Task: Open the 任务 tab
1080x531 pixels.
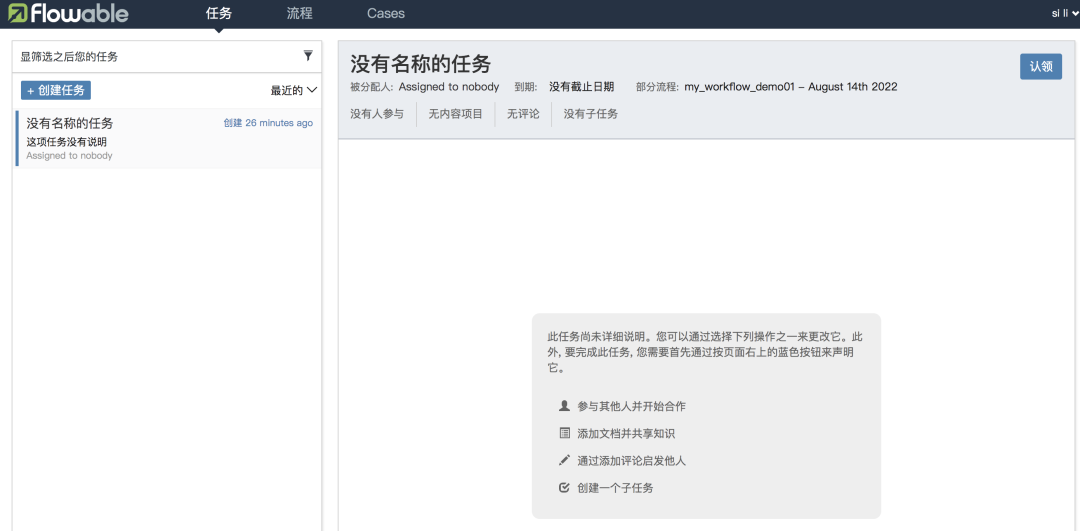Action: 218,13
